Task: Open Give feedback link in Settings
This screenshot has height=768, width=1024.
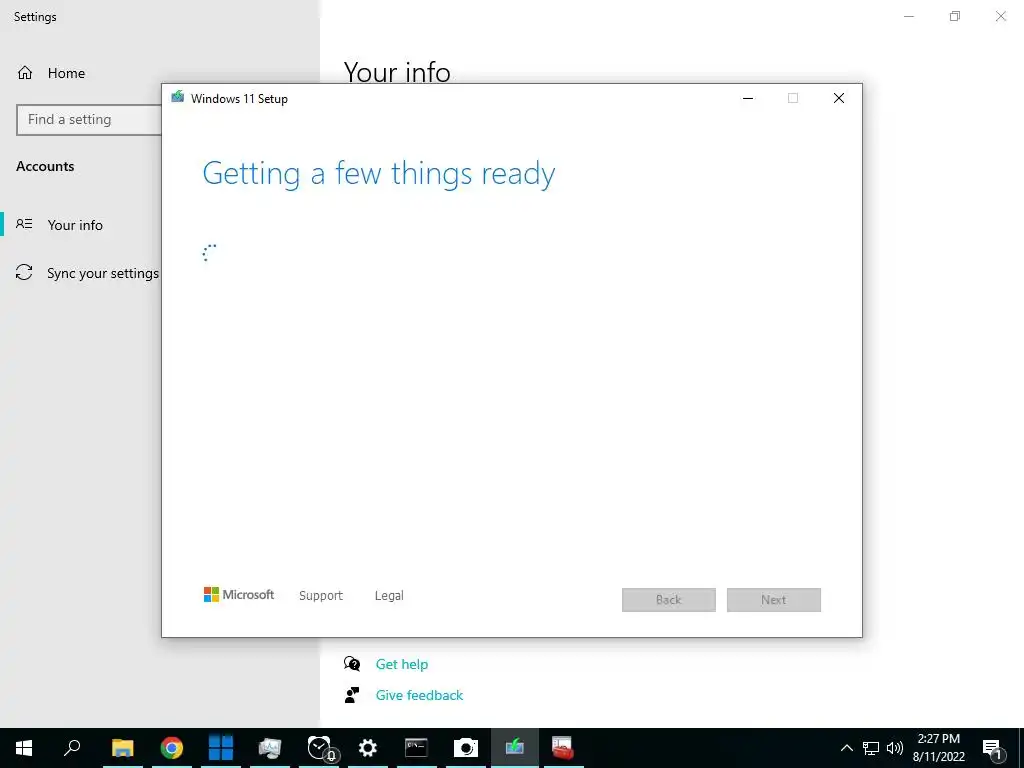Action: [x=419, y=695]
